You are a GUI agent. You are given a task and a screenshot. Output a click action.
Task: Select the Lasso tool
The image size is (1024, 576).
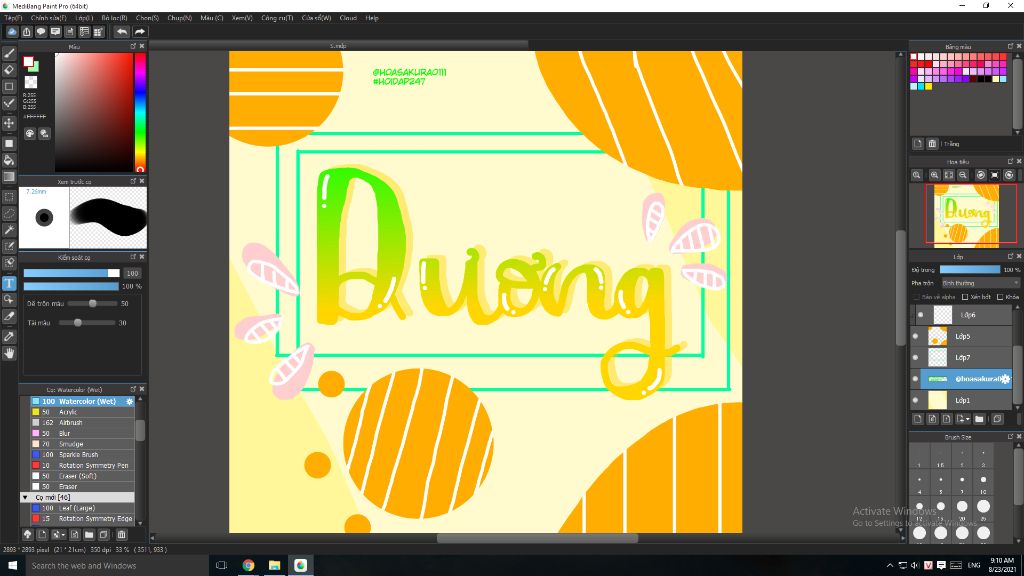point(9,214)
